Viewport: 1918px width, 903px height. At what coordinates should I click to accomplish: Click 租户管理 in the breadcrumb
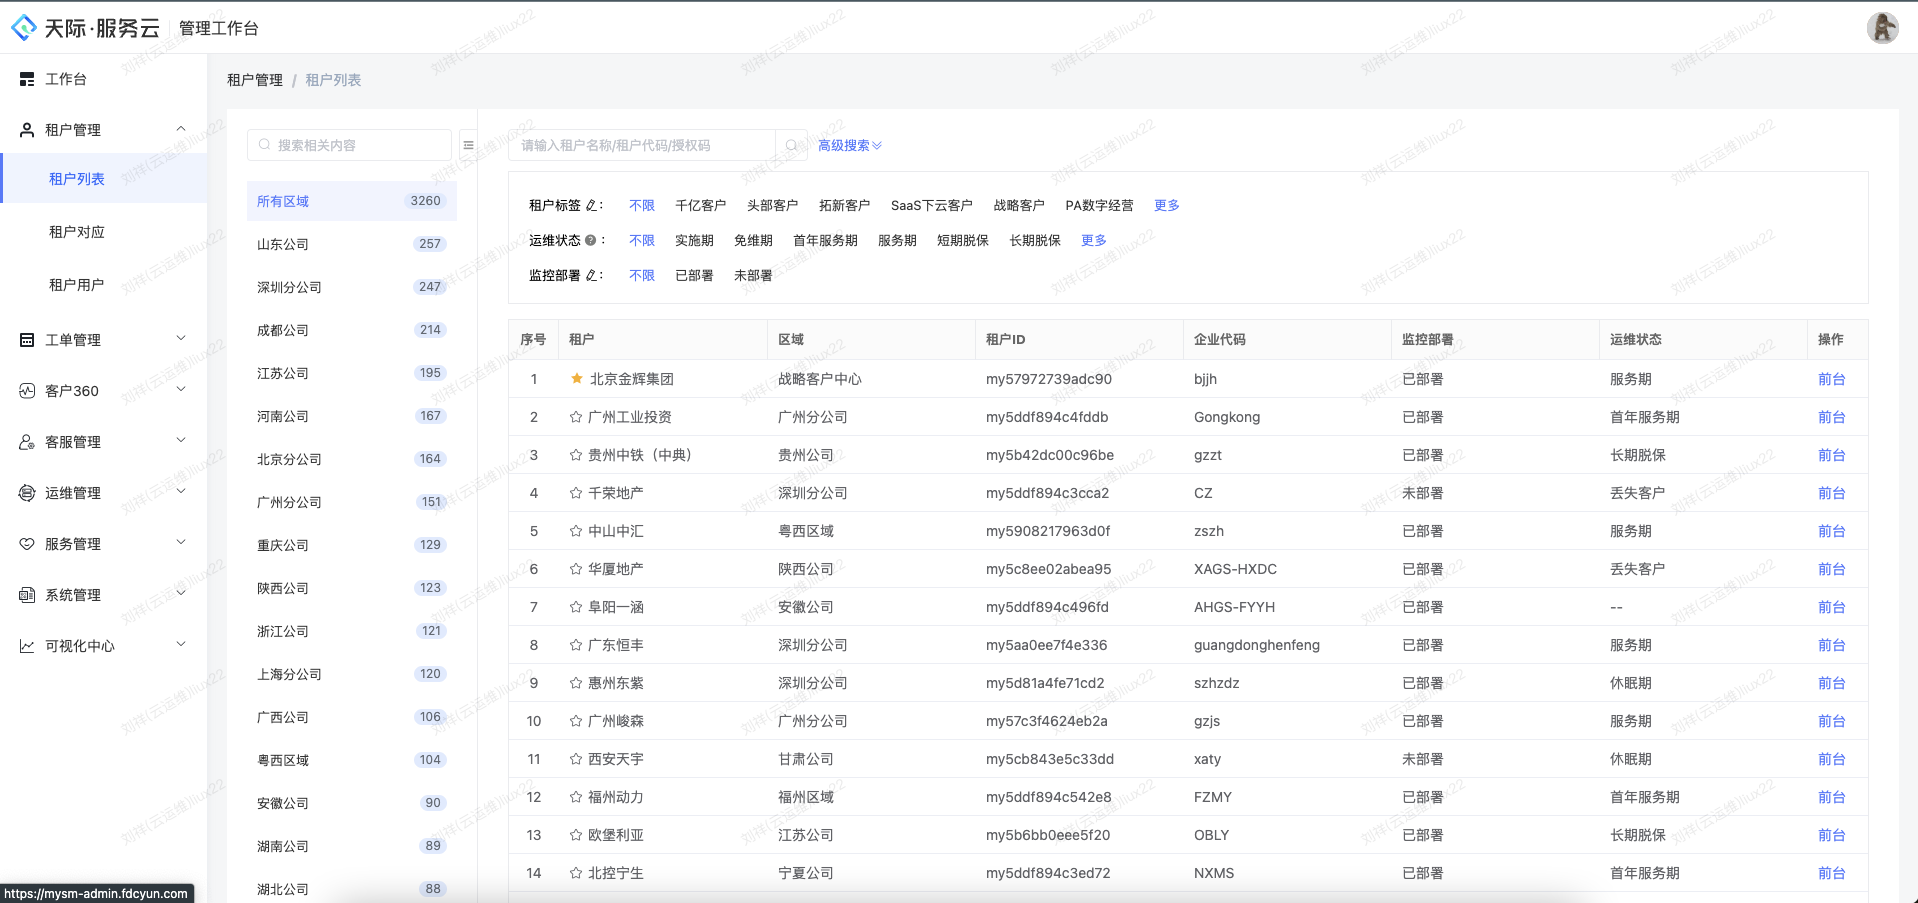[255, 80]
